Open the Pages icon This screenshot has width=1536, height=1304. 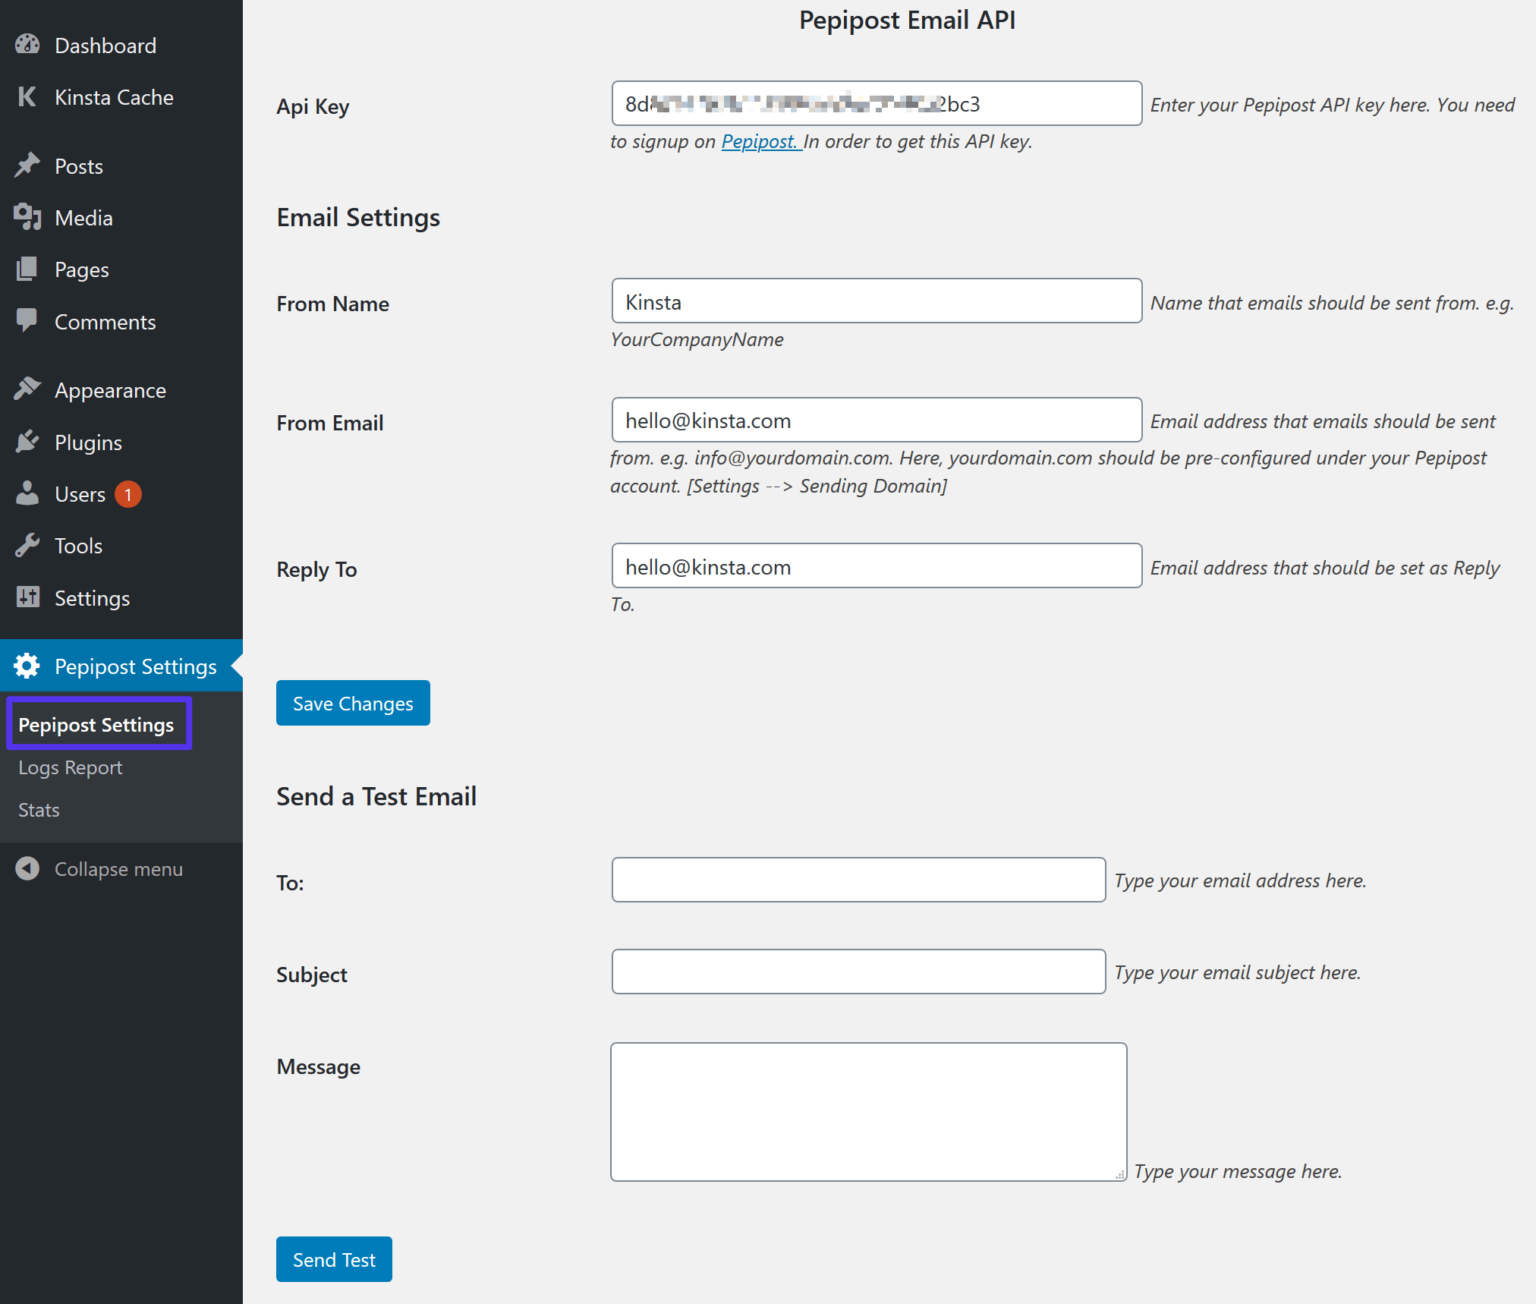[x=27, y=269]
